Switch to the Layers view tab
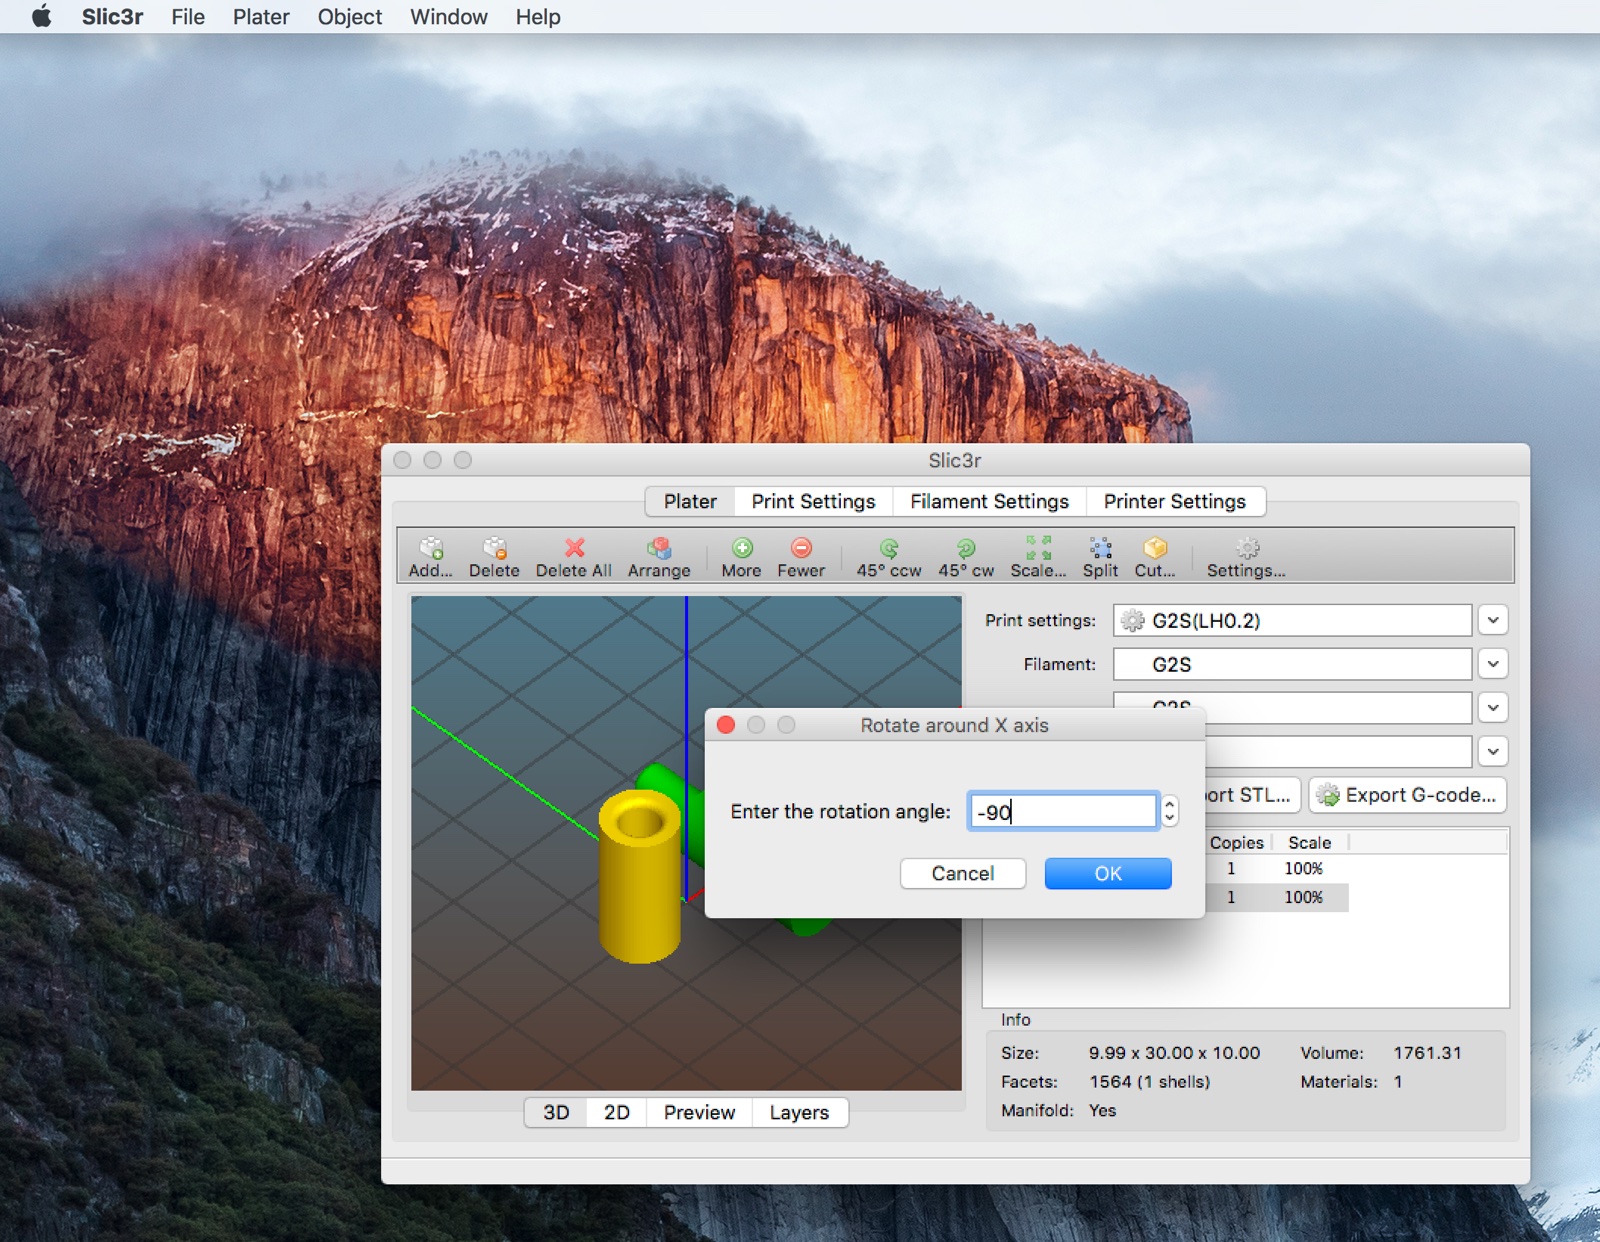 pos(799,1112)
